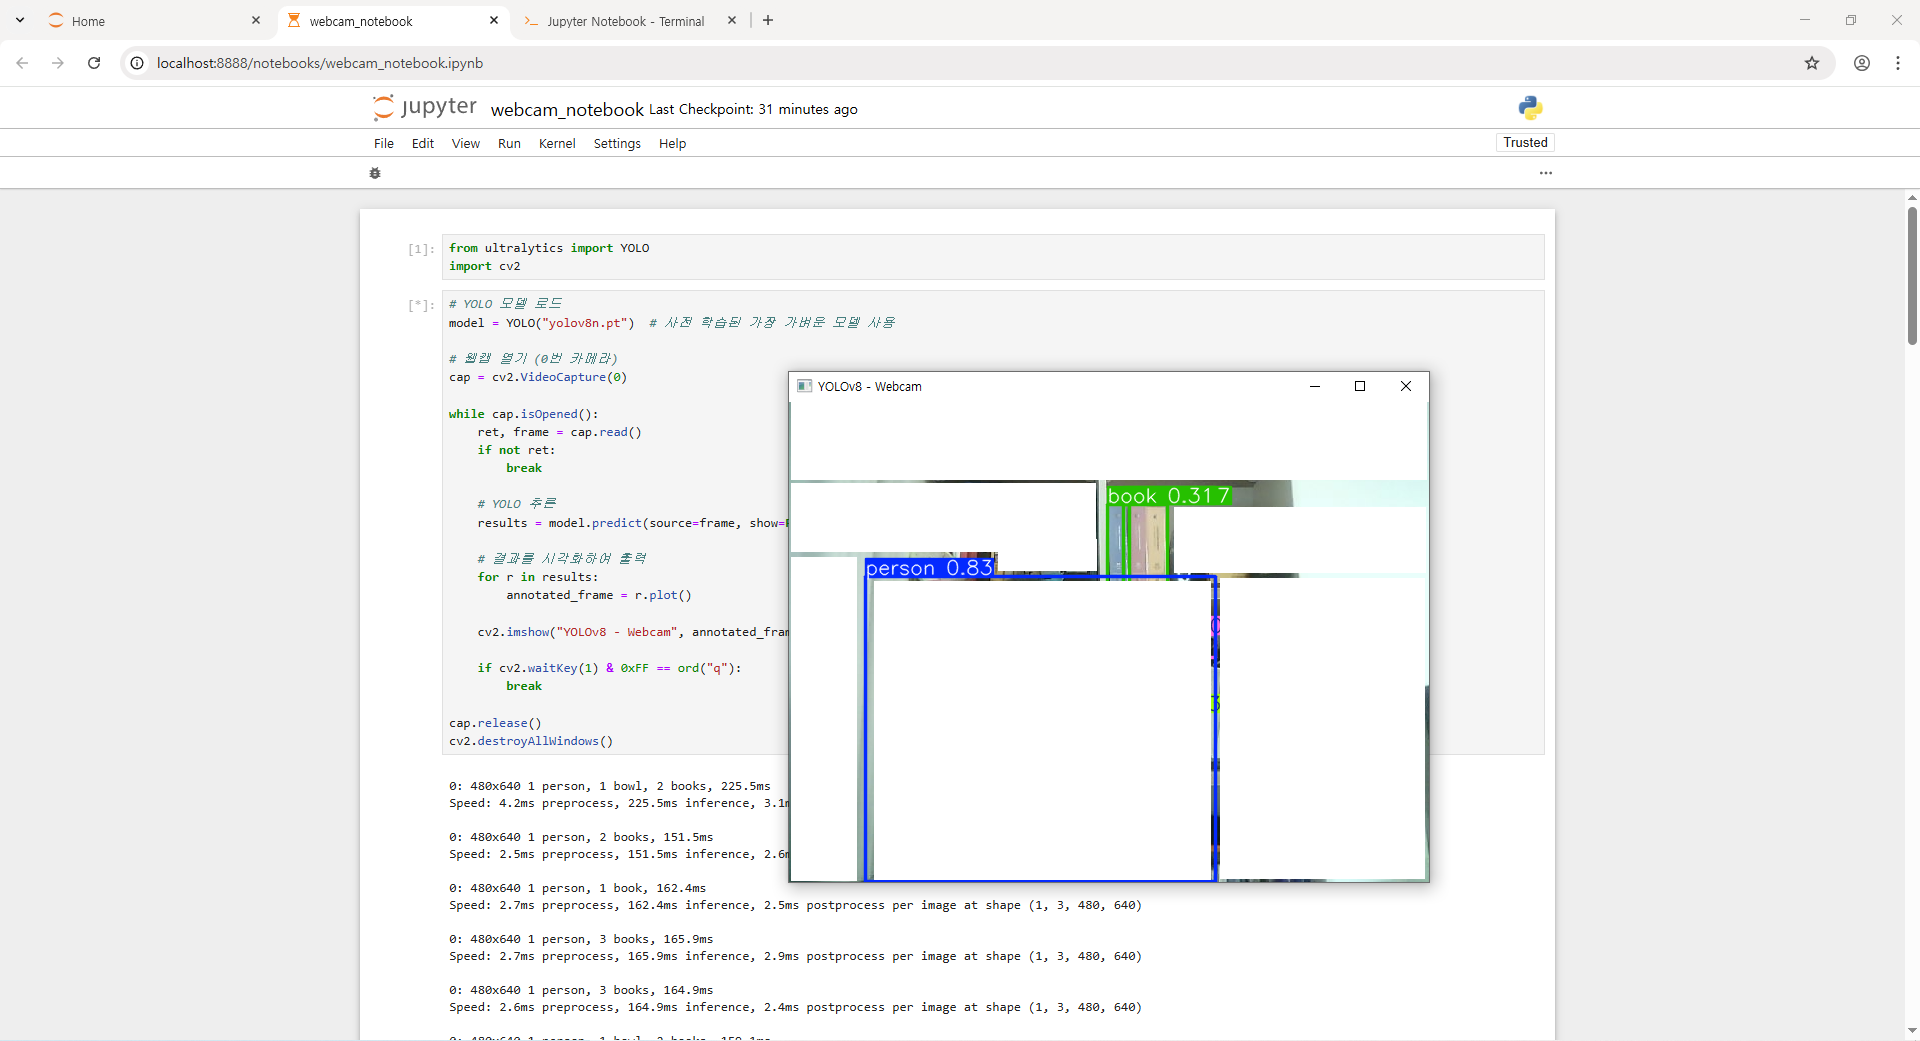Go forward in browser history

(58, 63)
